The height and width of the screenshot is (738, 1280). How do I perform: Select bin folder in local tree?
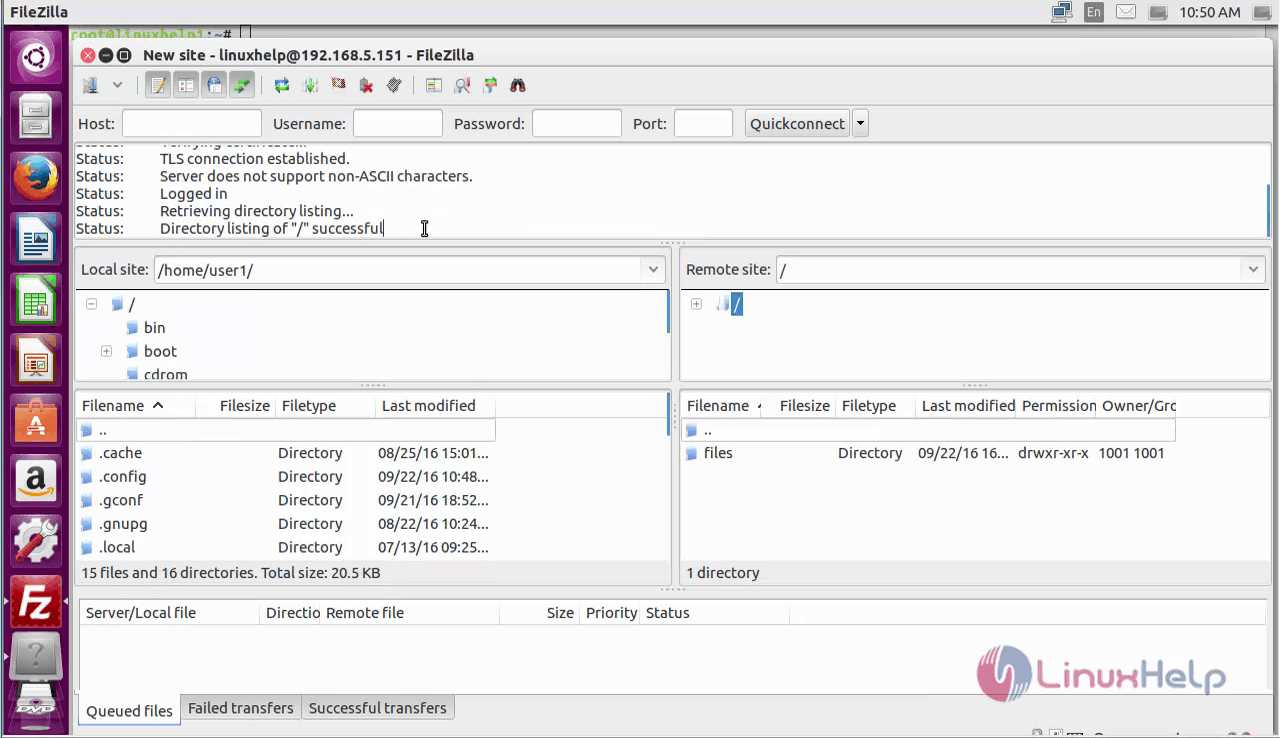point(154,328)
